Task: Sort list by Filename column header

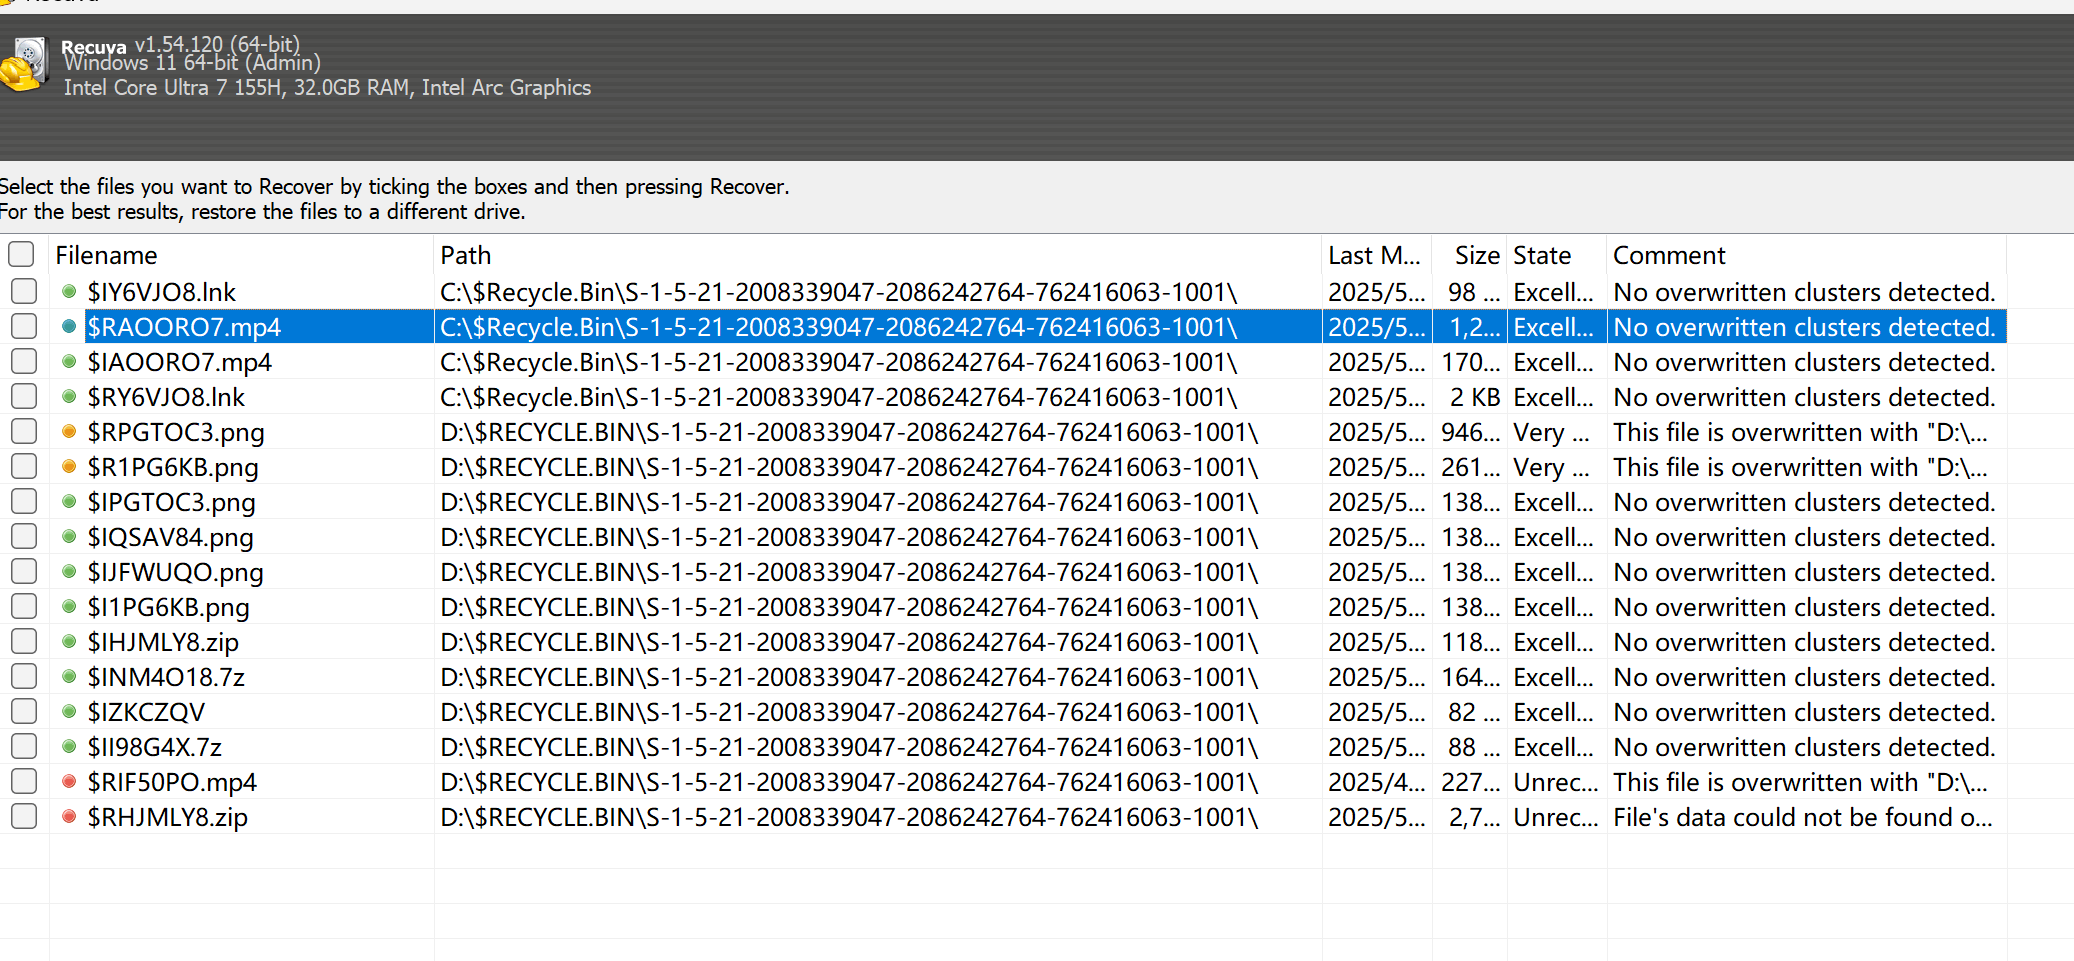Action: (x=106, y=256)
